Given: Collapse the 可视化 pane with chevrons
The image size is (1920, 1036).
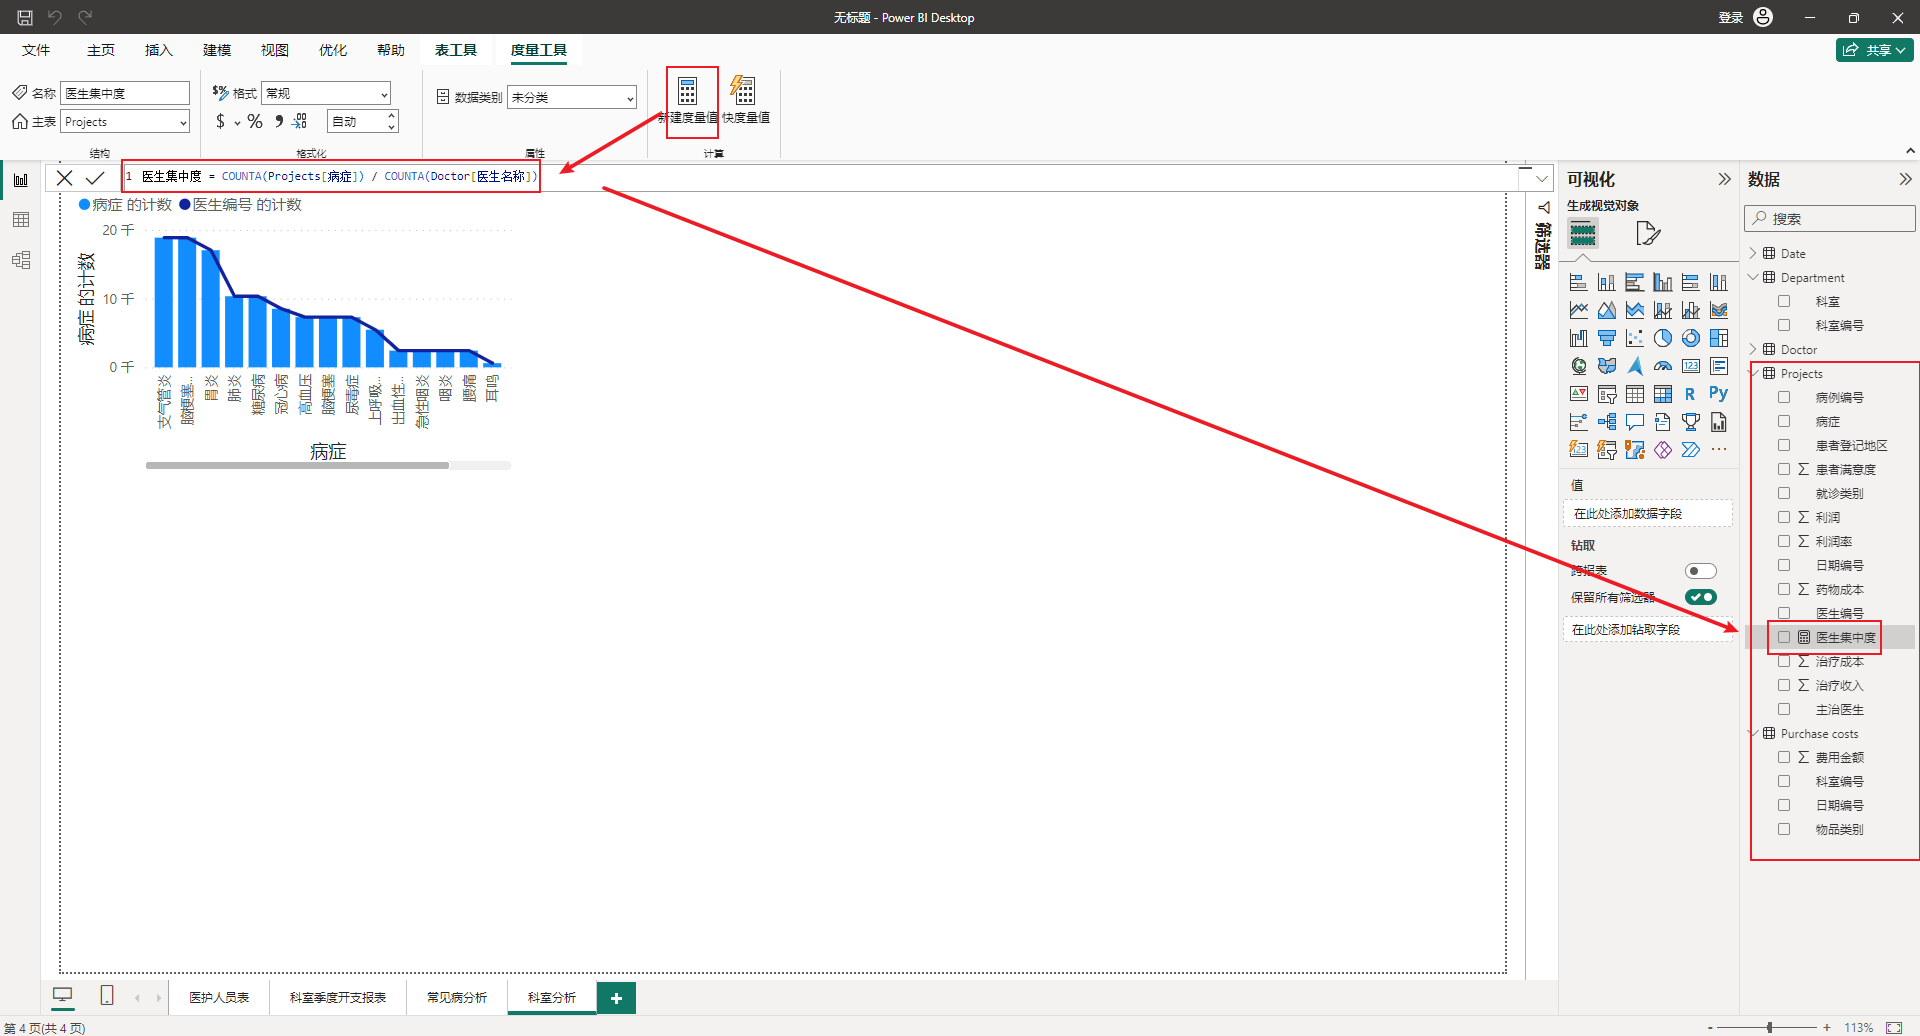Looking at the screenshot, I should pos(1724,179).
